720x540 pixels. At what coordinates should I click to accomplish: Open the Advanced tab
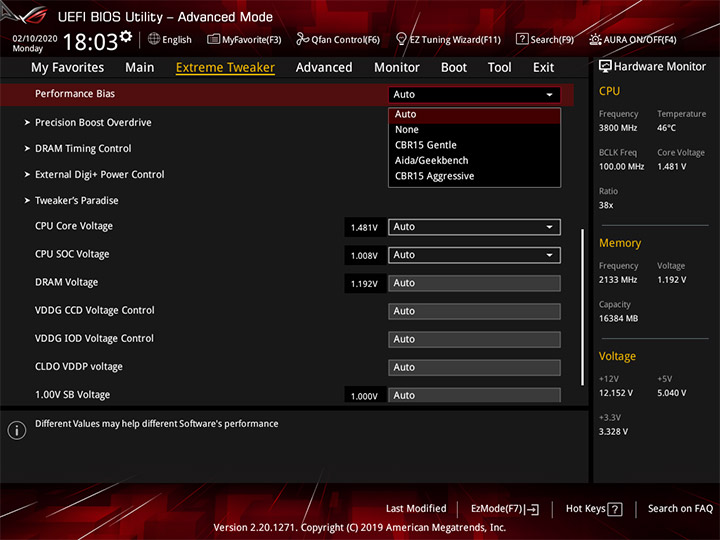(324, 68)
